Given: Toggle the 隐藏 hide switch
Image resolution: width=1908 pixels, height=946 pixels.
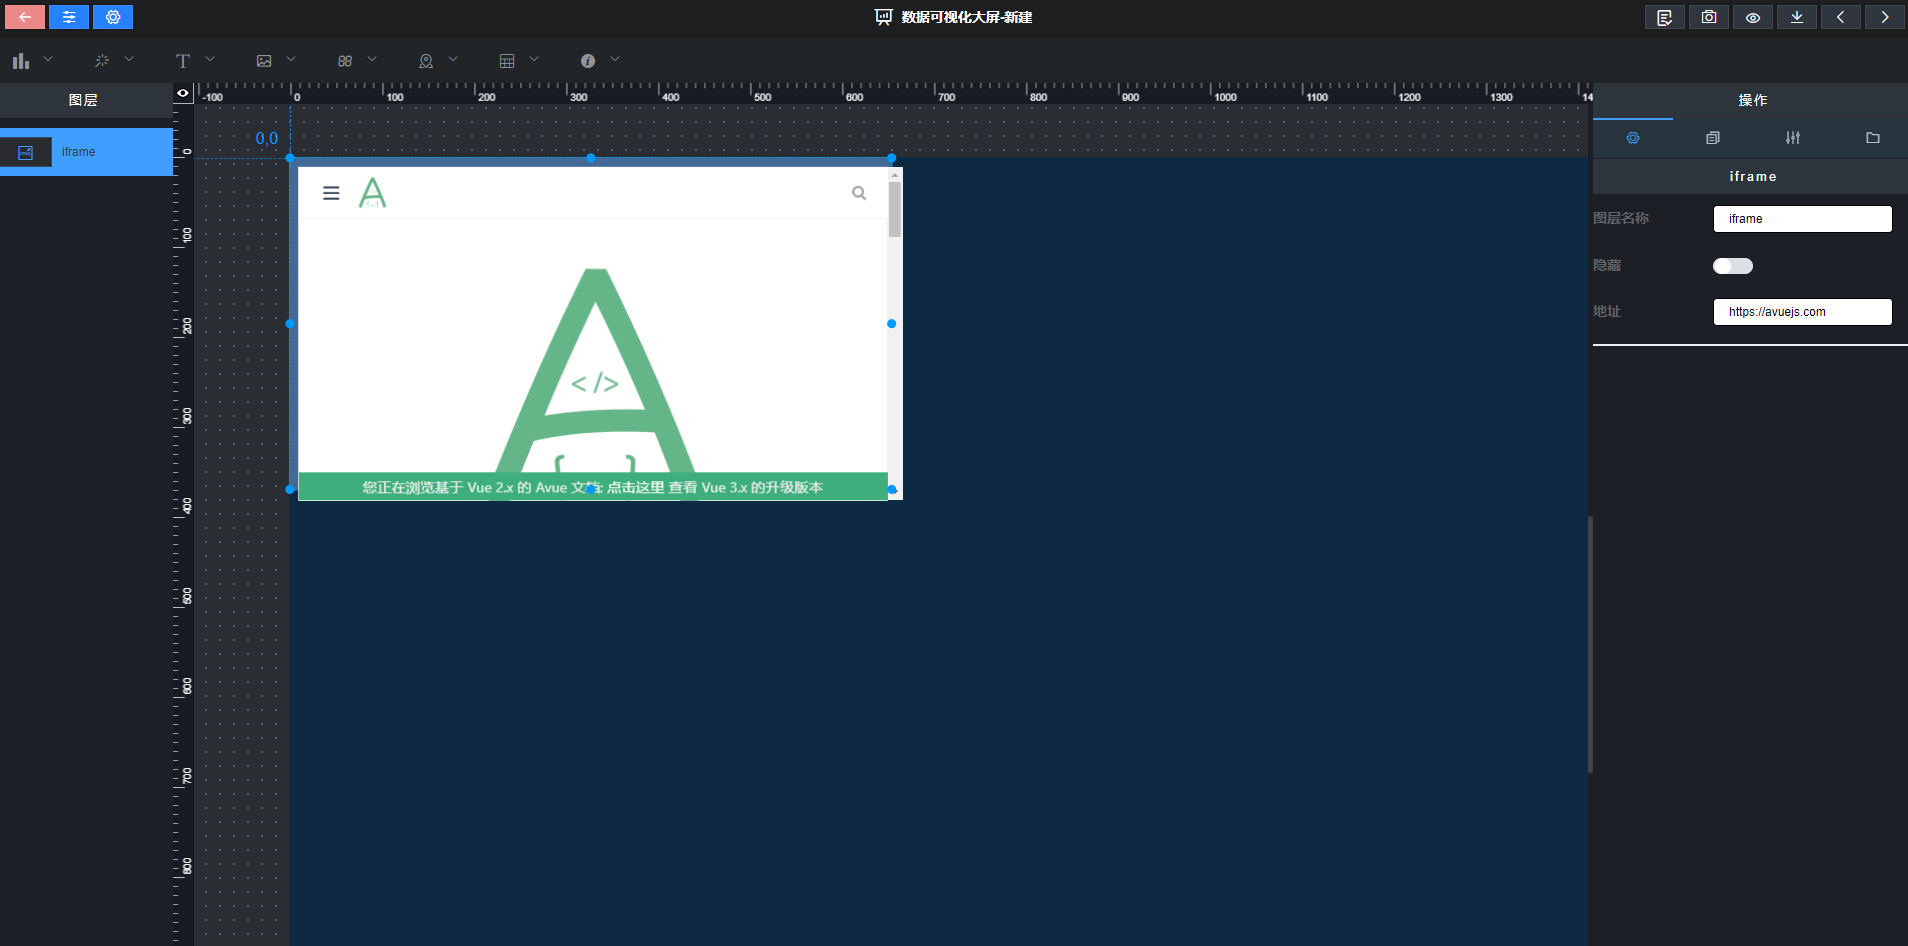Looking at the screenshot, I should 1733,266.
